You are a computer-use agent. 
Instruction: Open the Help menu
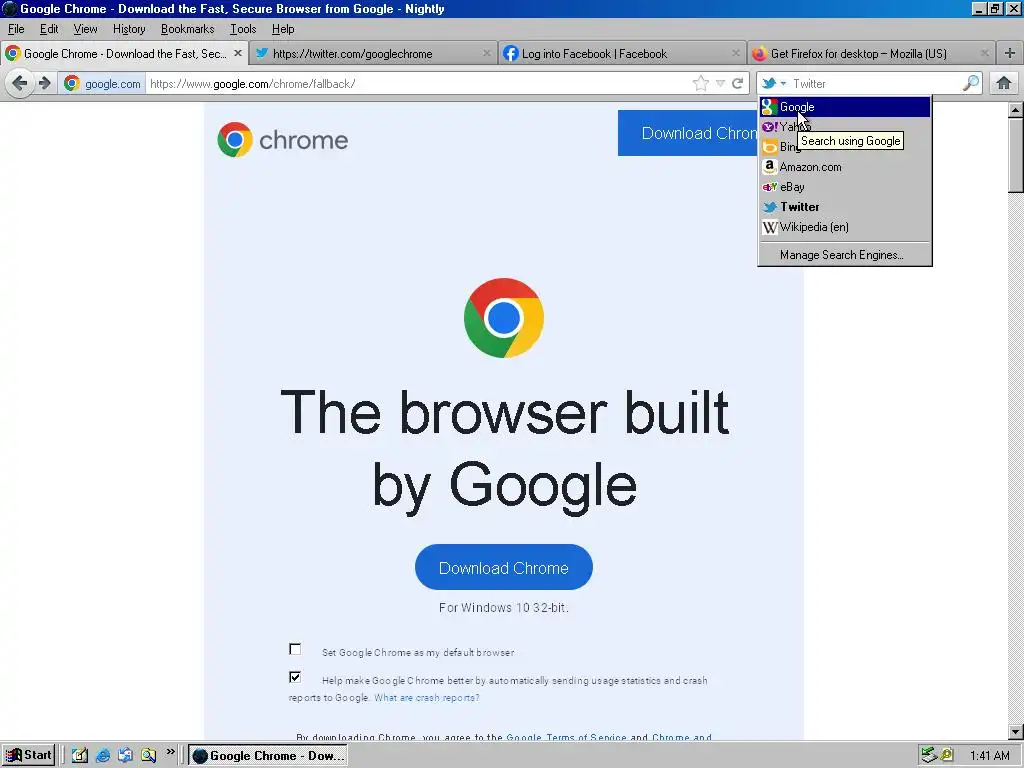tap(283, 29)
